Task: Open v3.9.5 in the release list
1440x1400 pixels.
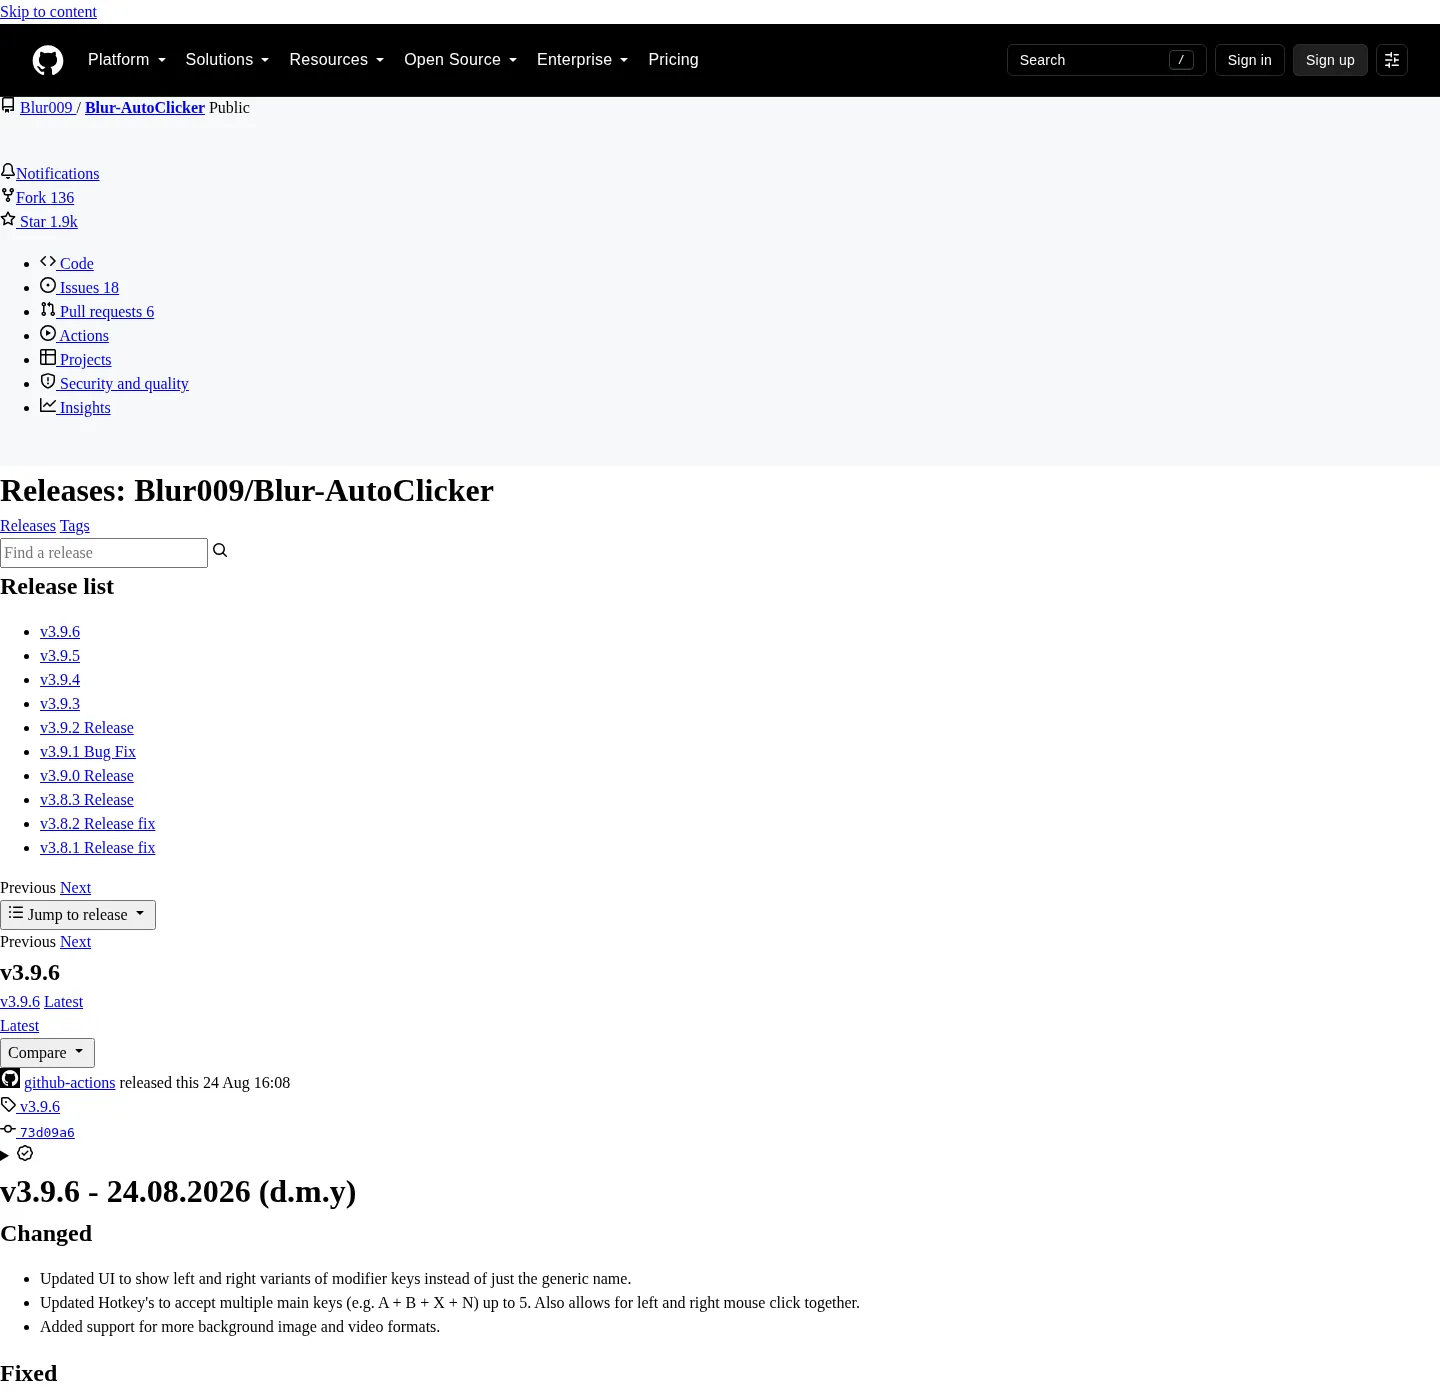Action: [x=60, y=656]
